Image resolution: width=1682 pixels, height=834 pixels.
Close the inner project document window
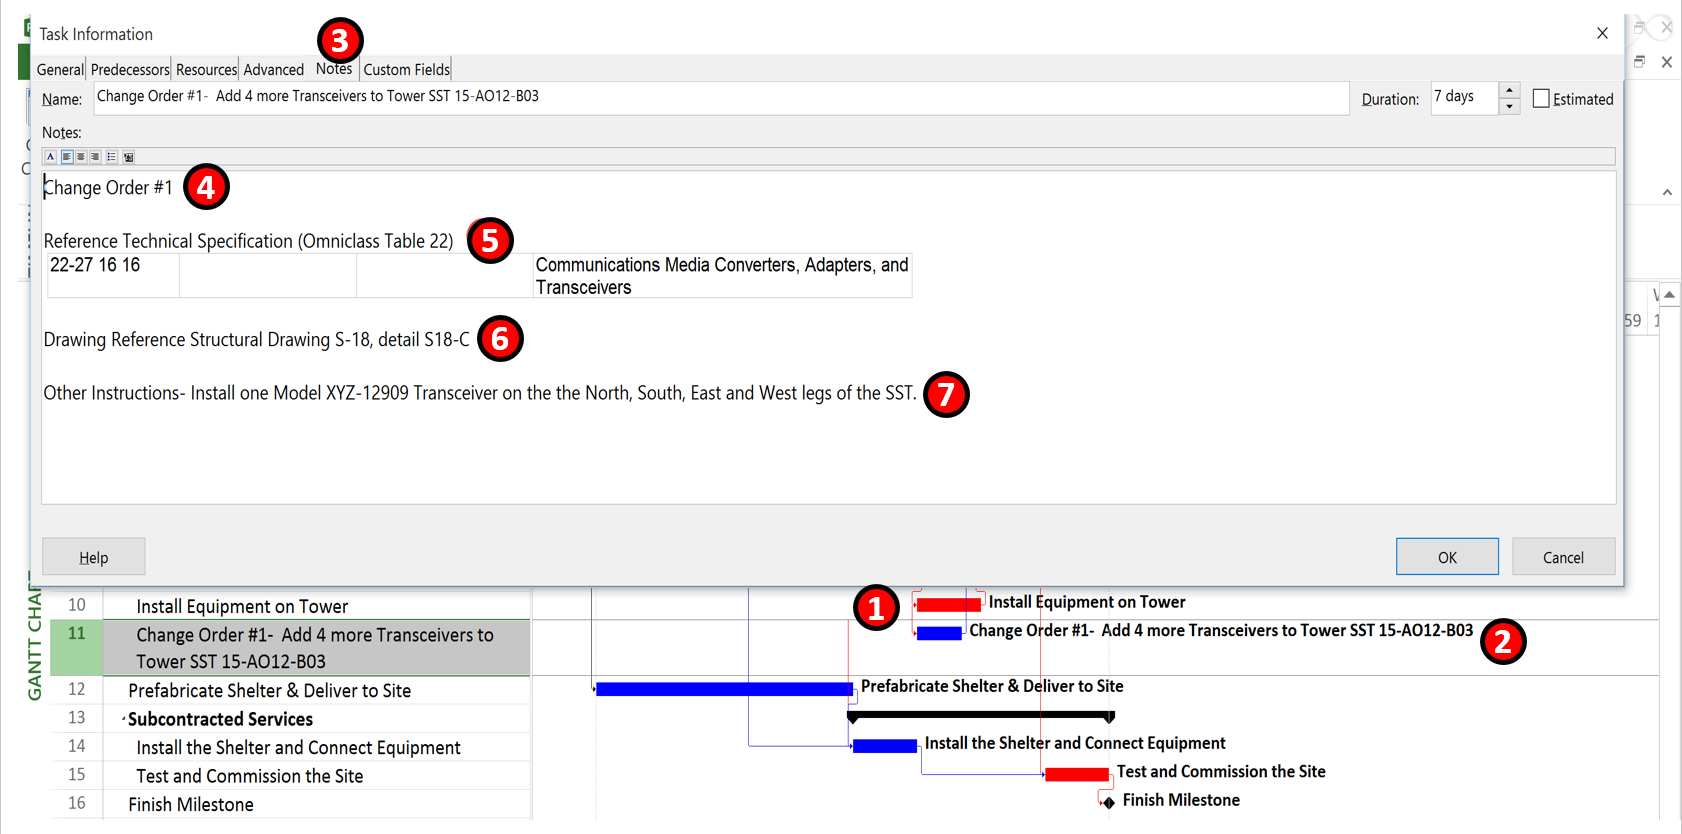1667,62
